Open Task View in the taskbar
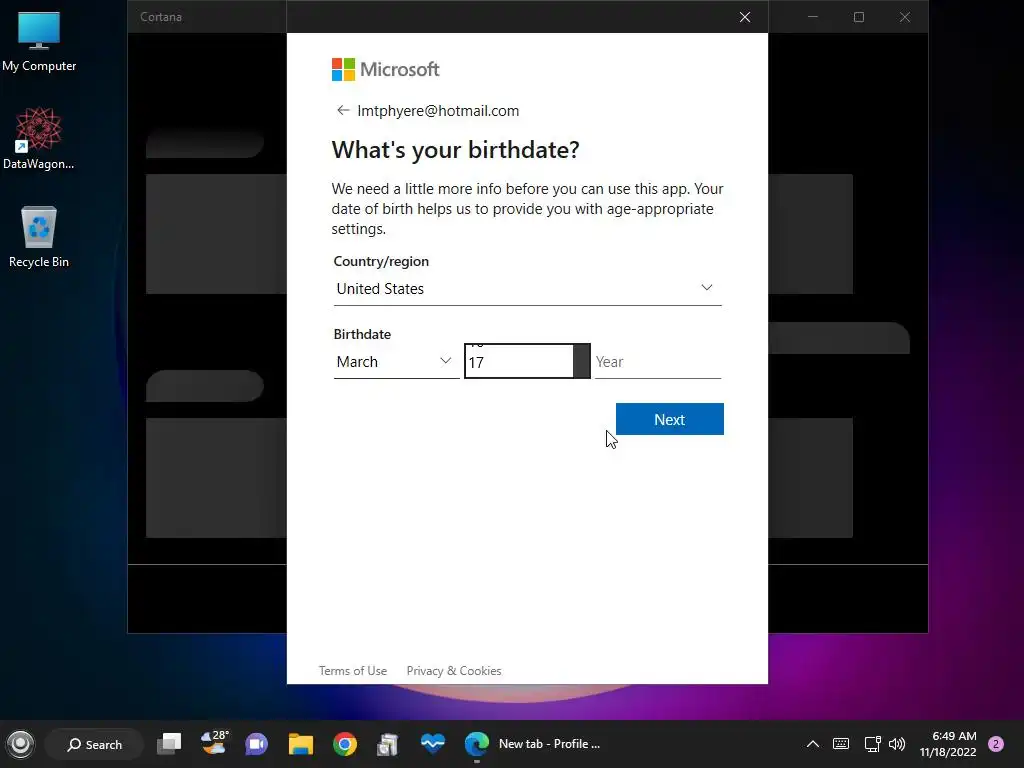 pyautogui.click(x=169, y=744)
